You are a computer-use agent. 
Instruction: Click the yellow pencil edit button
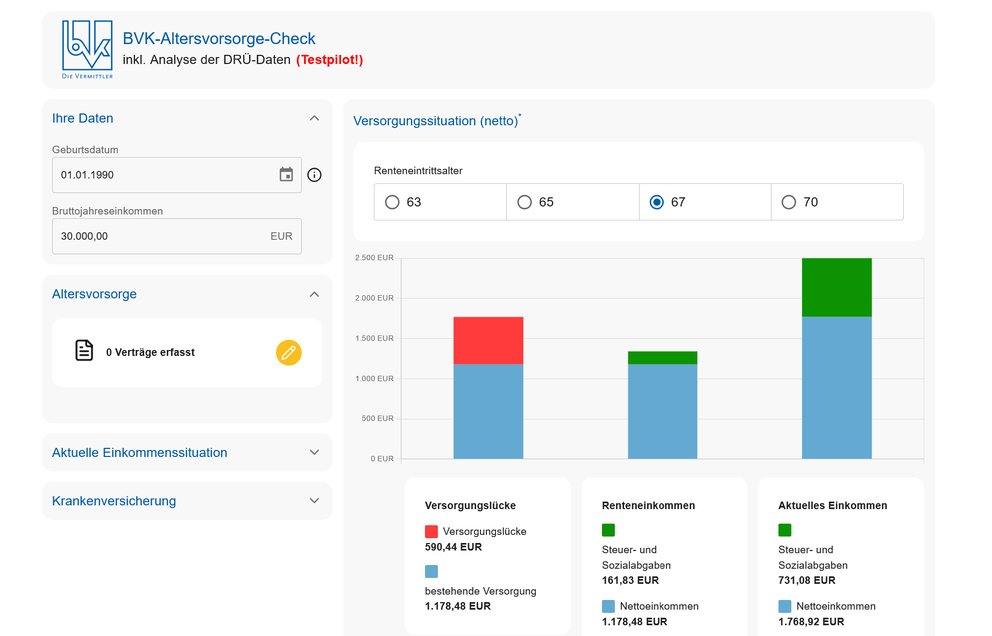tap(288, 352)
